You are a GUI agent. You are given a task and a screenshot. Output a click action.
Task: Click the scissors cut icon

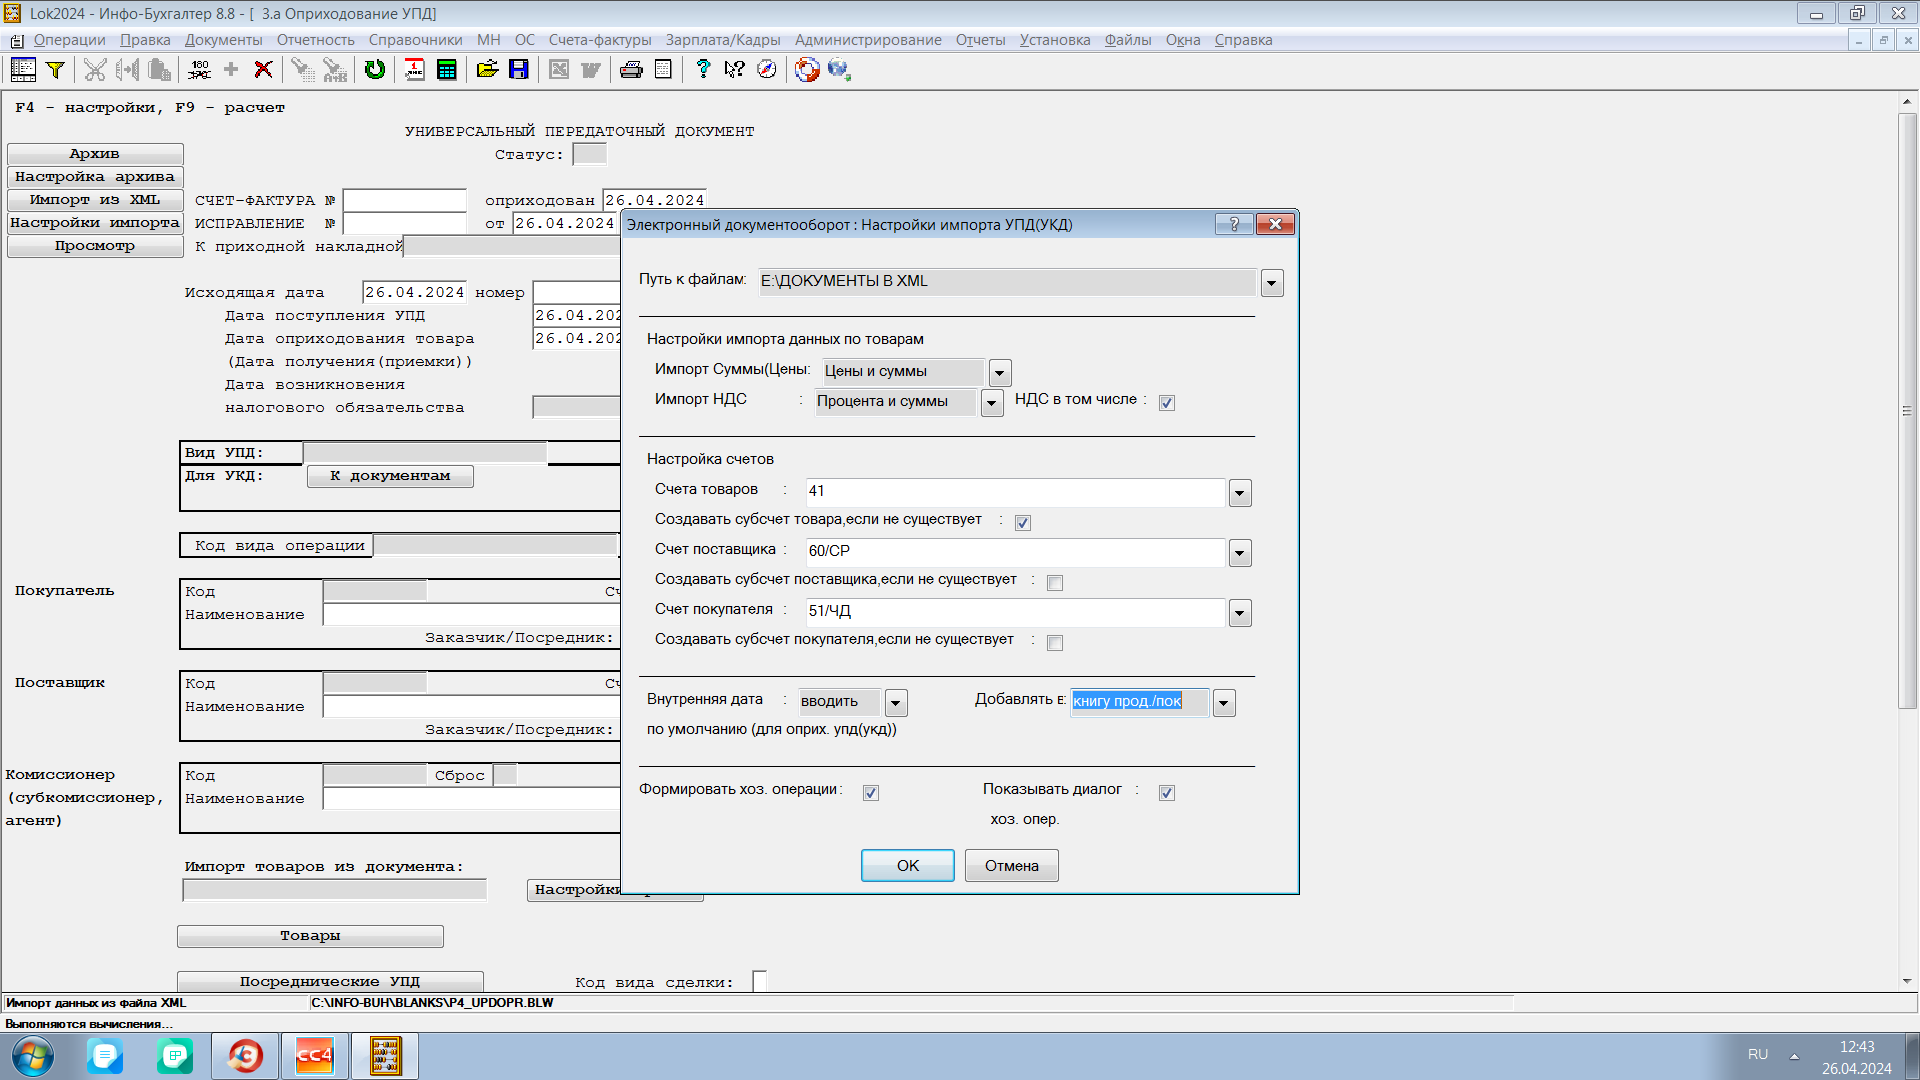(x=95, y=69)
